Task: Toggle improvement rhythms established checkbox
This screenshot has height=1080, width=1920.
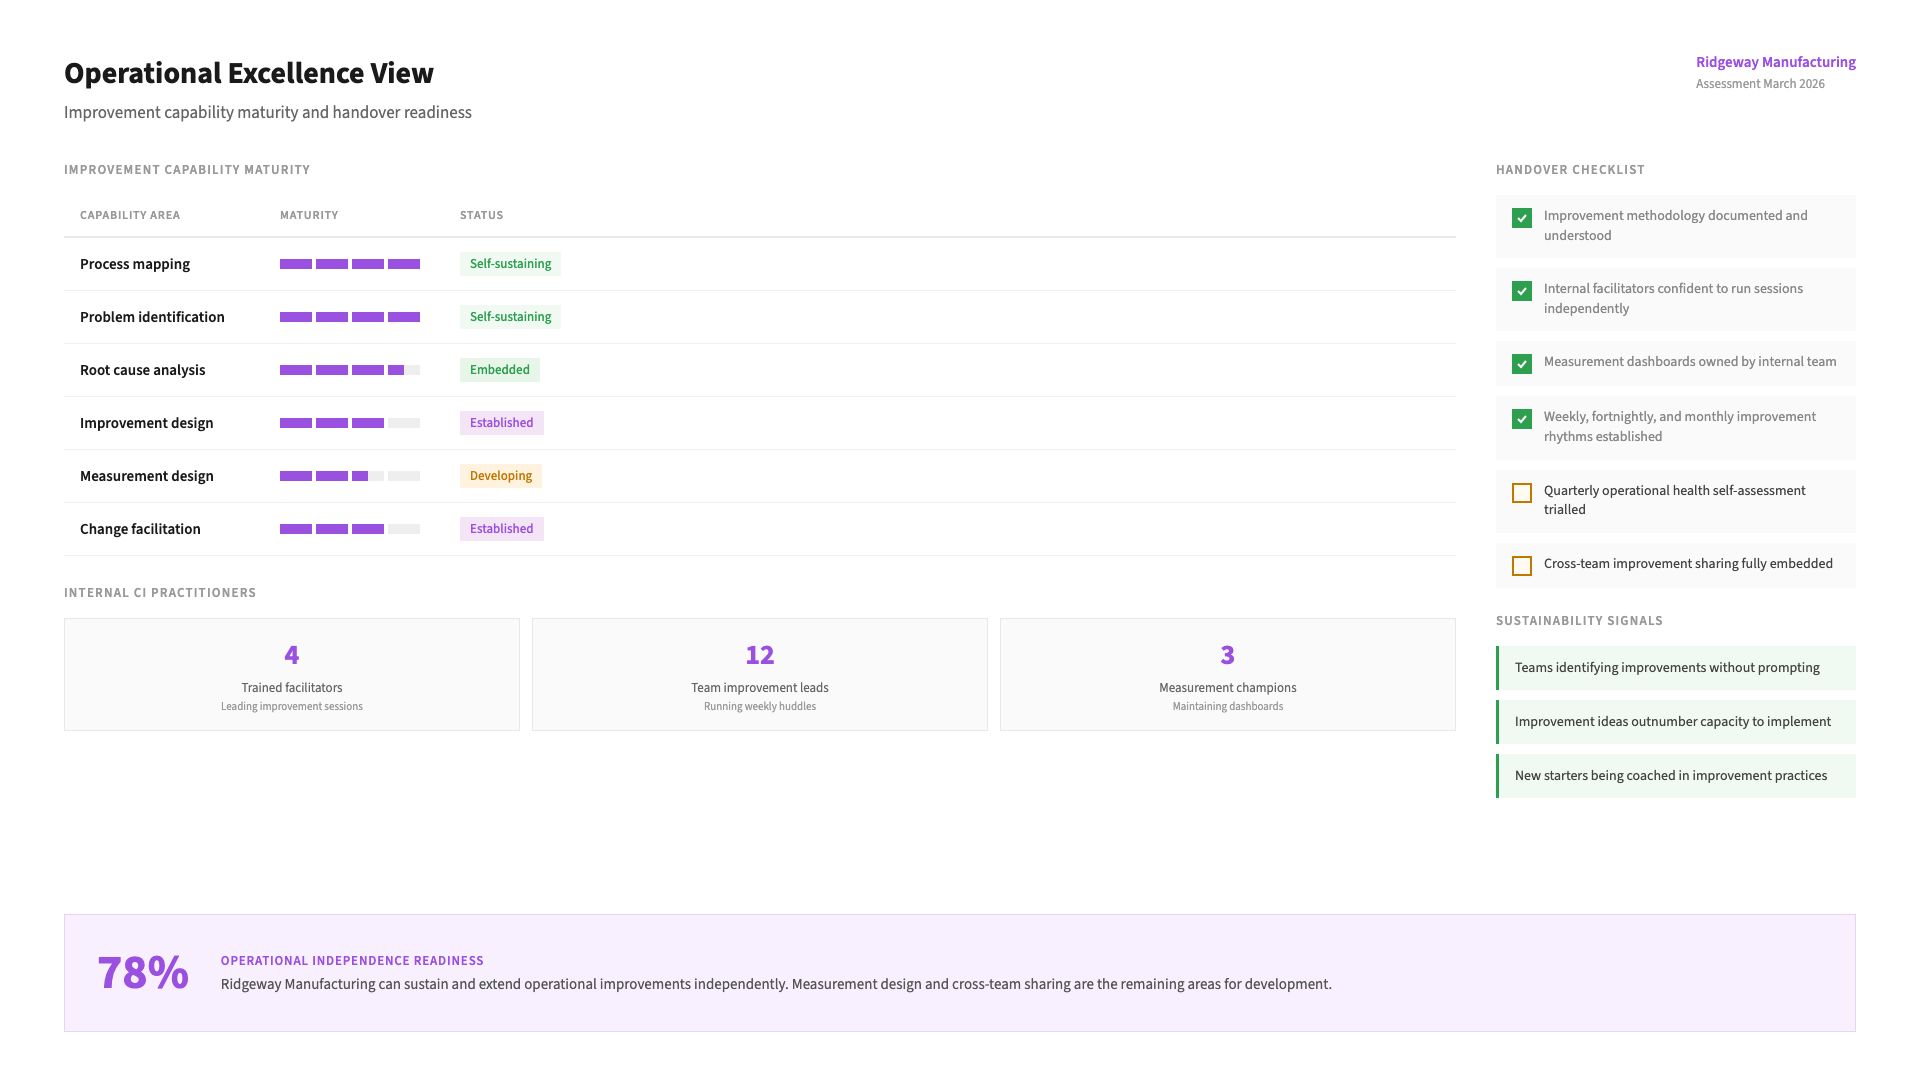Action: point(1522,419)
